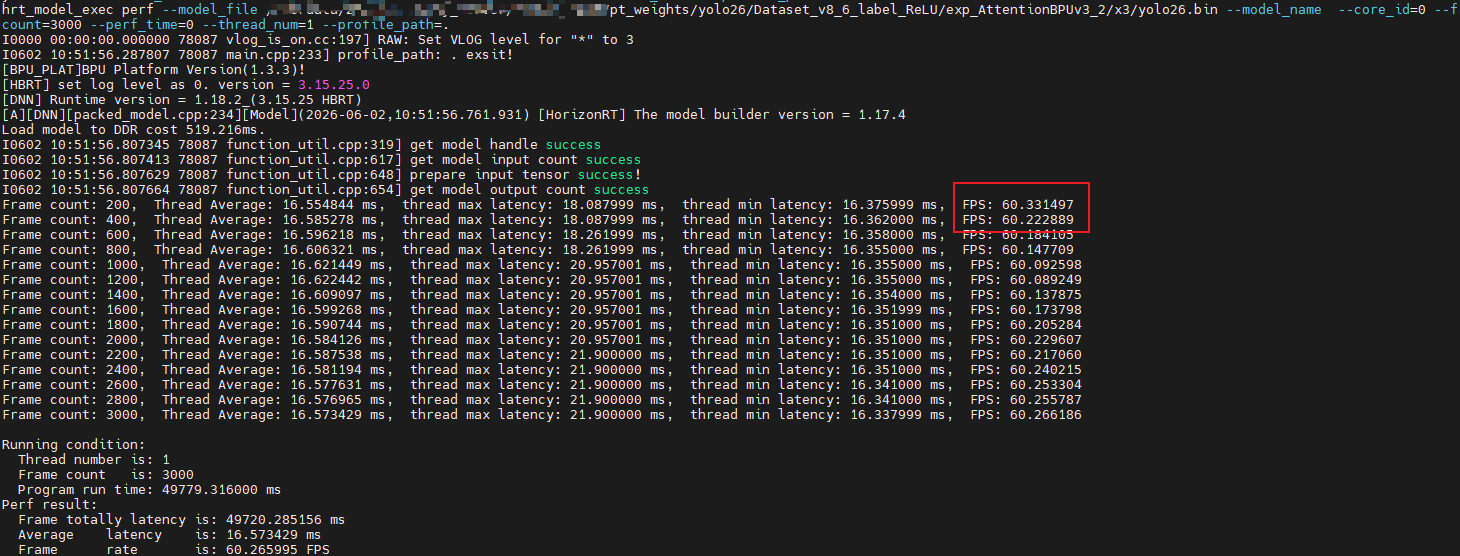Click the Frame count: 1000 line
This screenshot has width=1460, height=556.
click(x=542, y=265)
